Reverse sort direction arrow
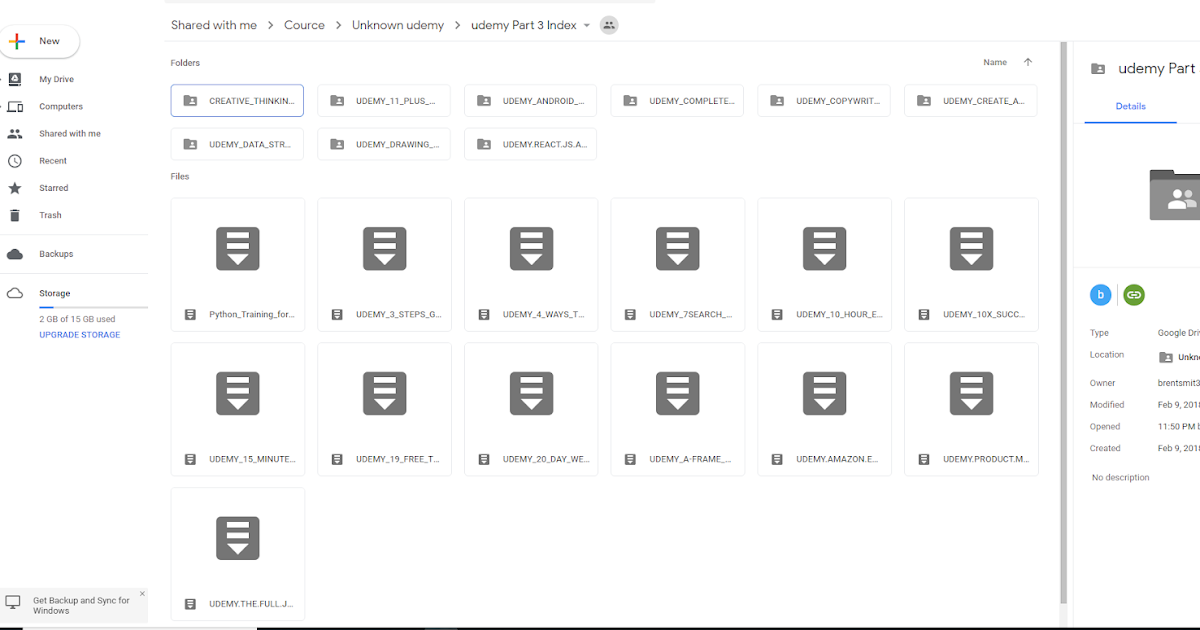1200x630 pixels. tap(1027, 62)
